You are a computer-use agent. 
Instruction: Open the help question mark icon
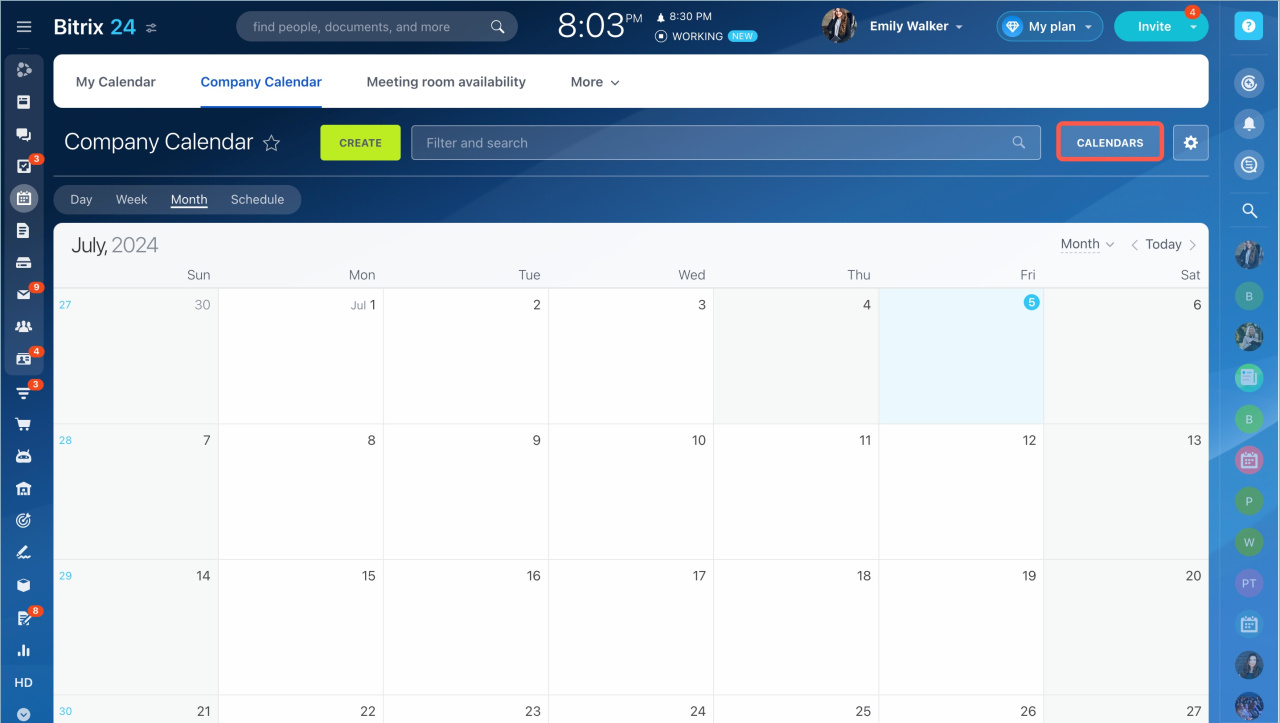[x=1248, y=27]
